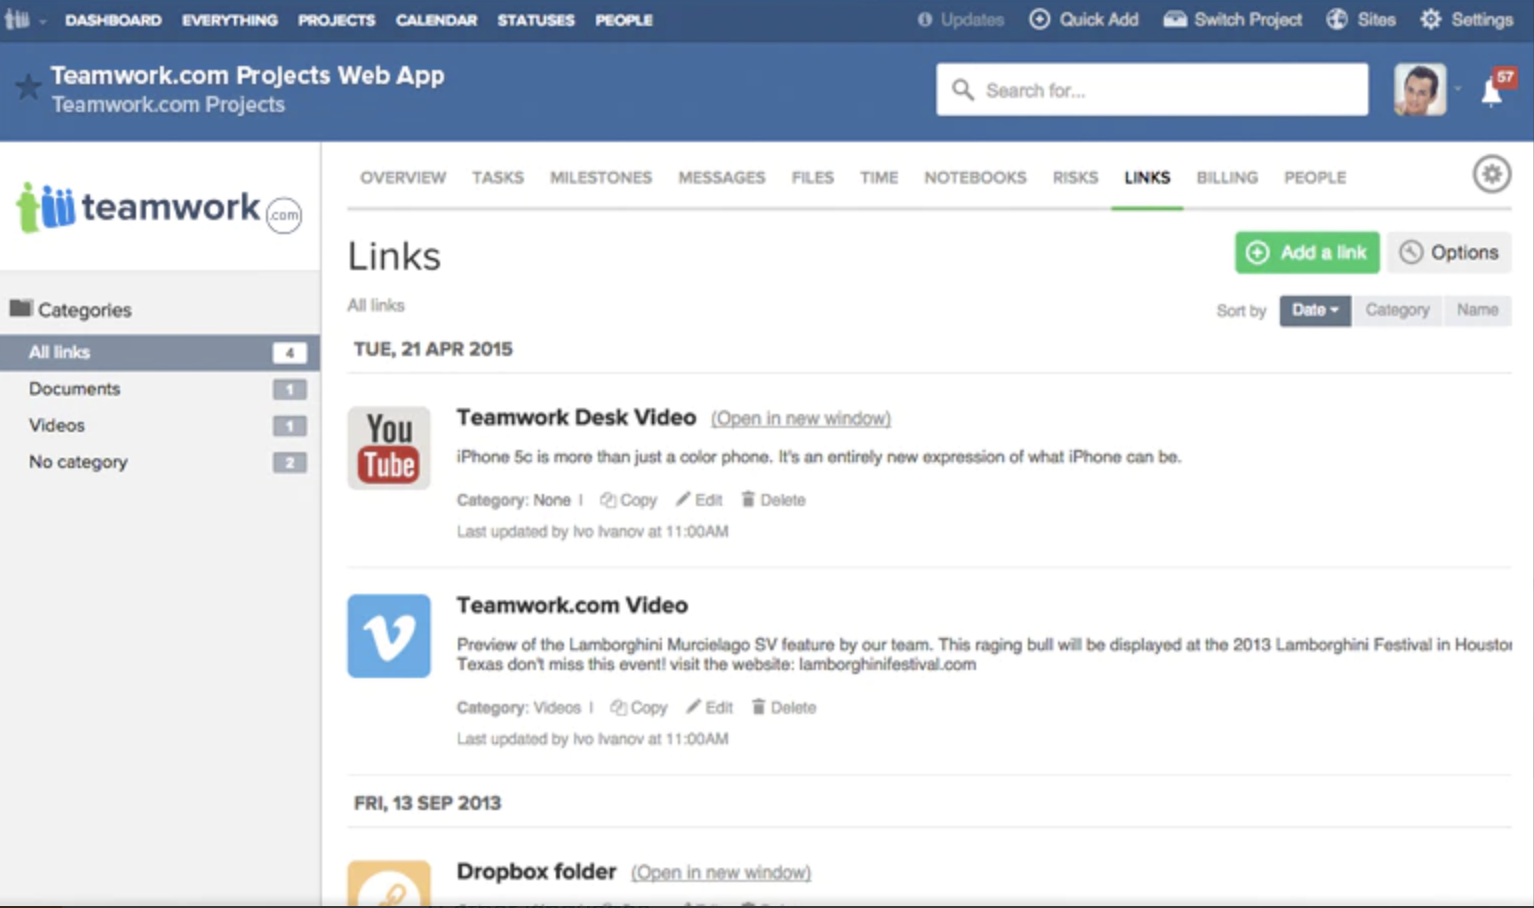Expand the dropdown arrow next to avatar
This screenshot has height=908, width=1534.
tap(1458, 90)
